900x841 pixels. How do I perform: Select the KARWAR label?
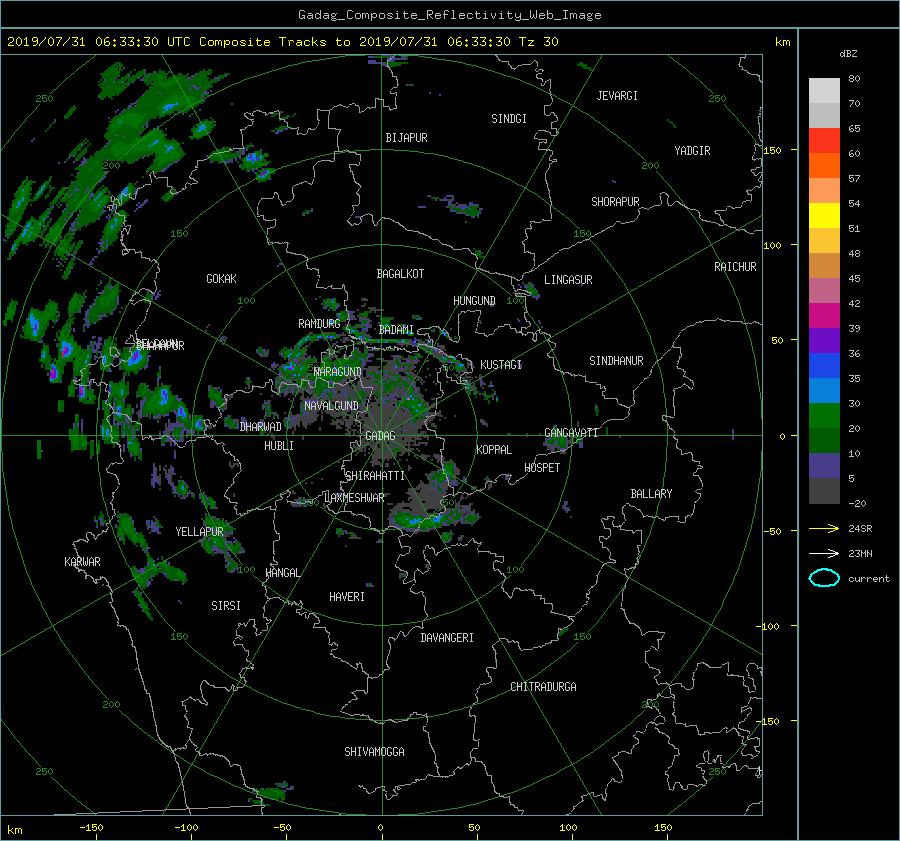point(82,562)
